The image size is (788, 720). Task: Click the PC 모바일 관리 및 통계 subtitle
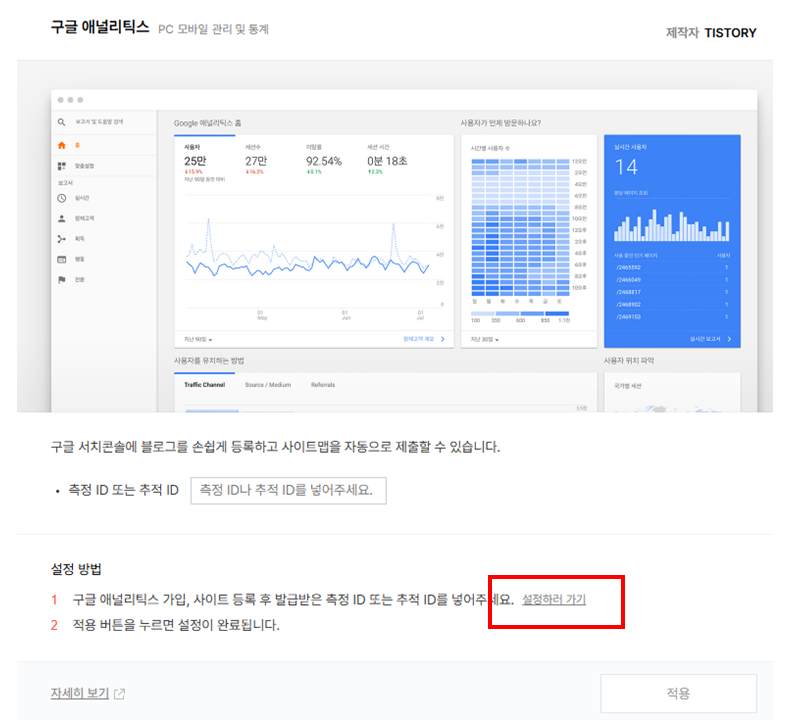pyautogui.click(x=214, y=29)
